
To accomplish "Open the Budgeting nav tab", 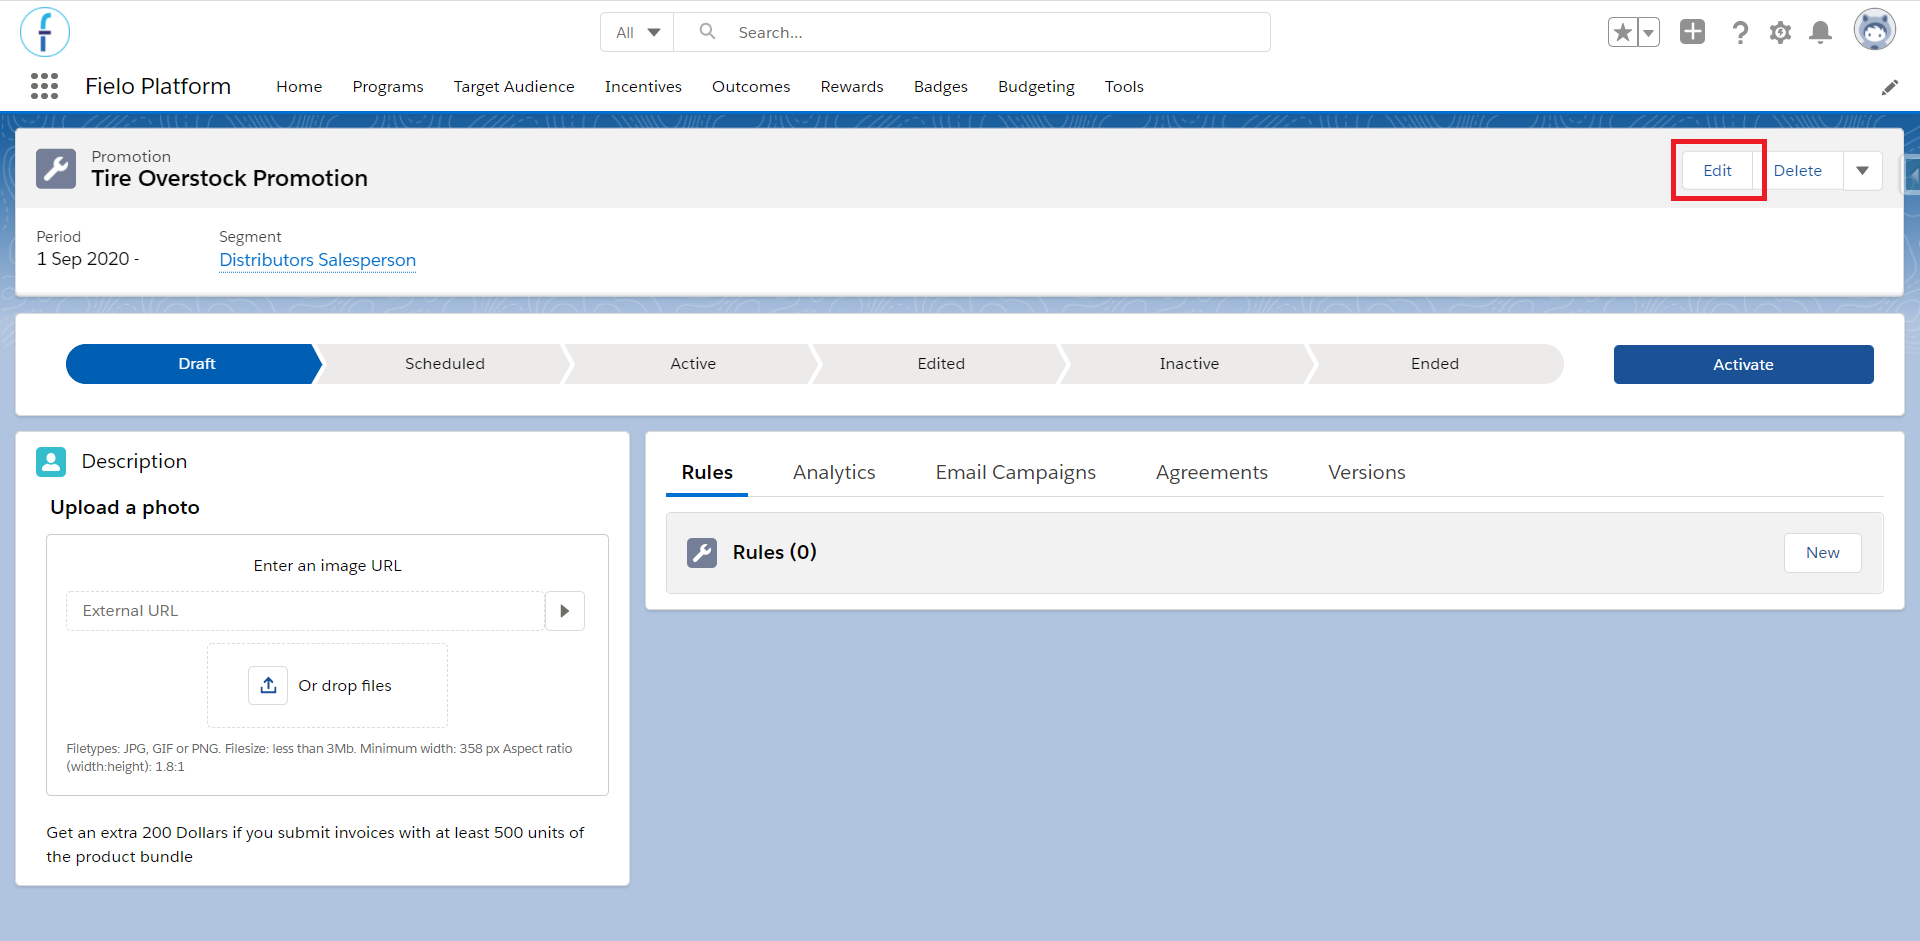I will click(1036, 87).
